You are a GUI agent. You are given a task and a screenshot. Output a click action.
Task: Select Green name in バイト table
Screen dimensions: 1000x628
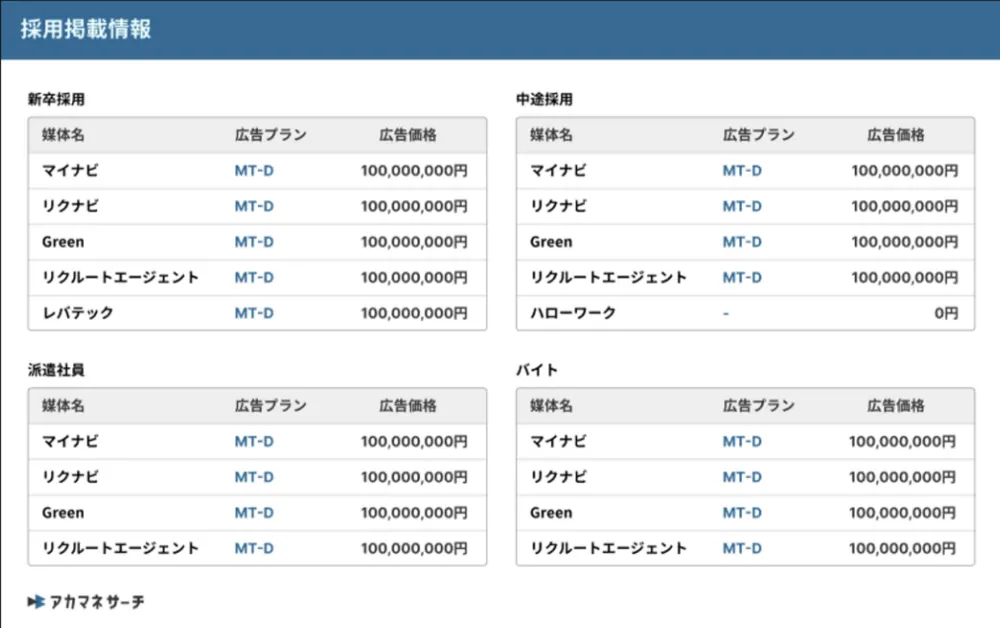[x=550, y=513]
